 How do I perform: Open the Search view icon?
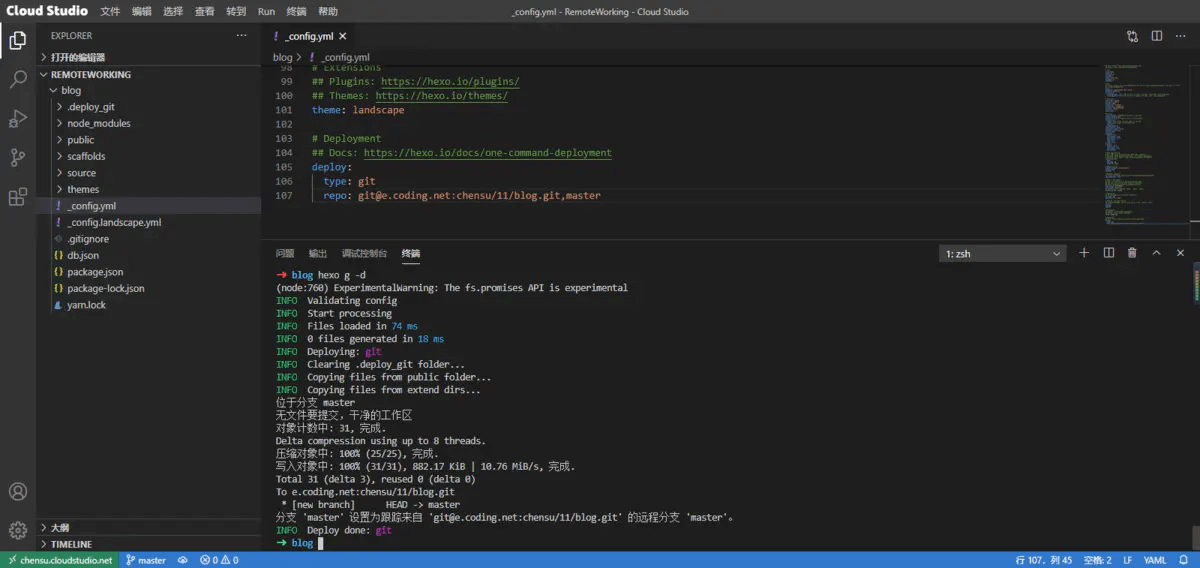point(18,79)
